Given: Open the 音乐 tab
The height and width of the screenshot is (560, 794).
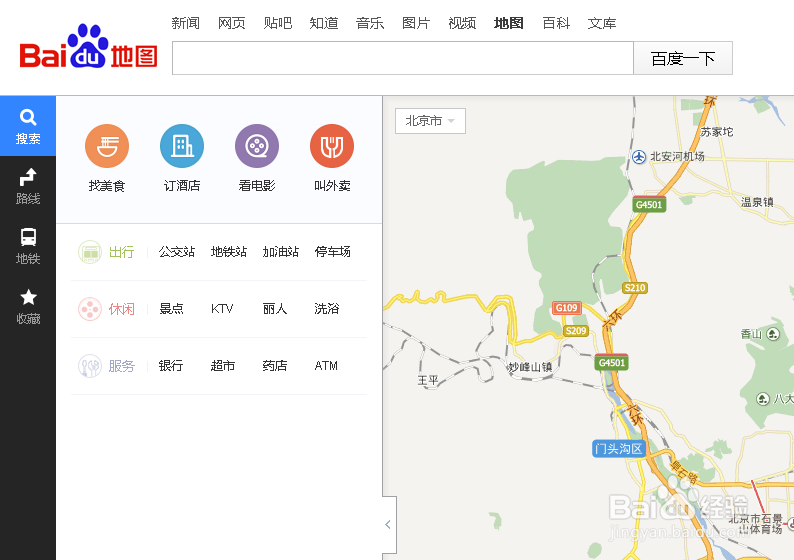Looking at the screenshot, I should pyautogui.click(x=370, y=23).
